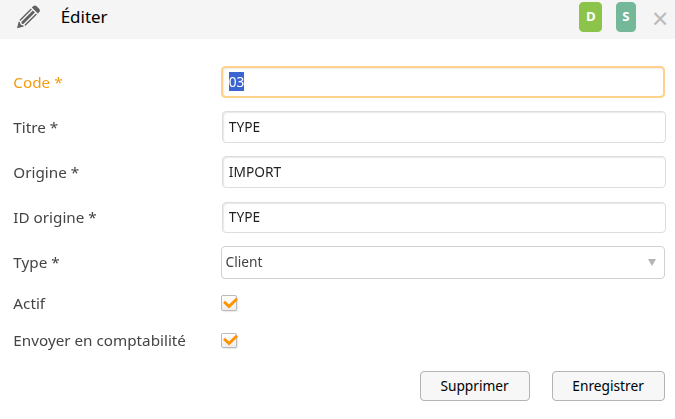Click the teal S badge icon

click(x=625, y=17)
